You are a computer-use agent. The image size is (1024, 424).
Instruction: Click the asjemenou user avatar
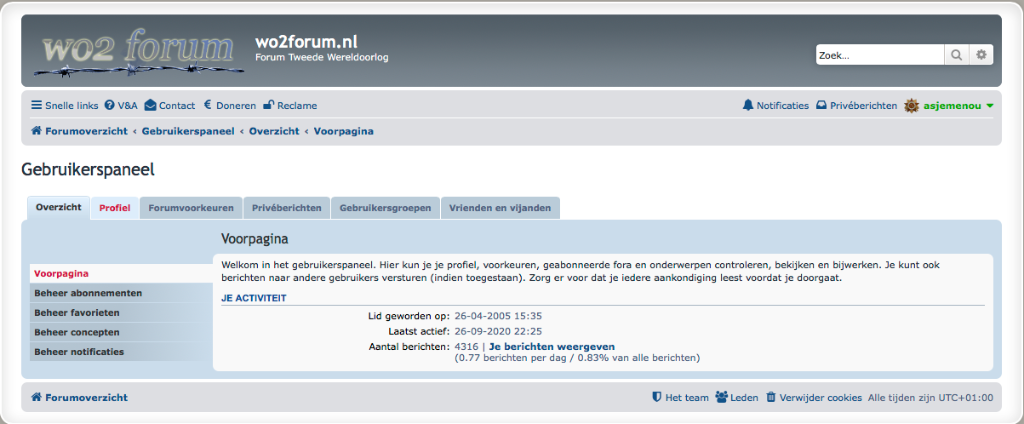coord(911,105)
